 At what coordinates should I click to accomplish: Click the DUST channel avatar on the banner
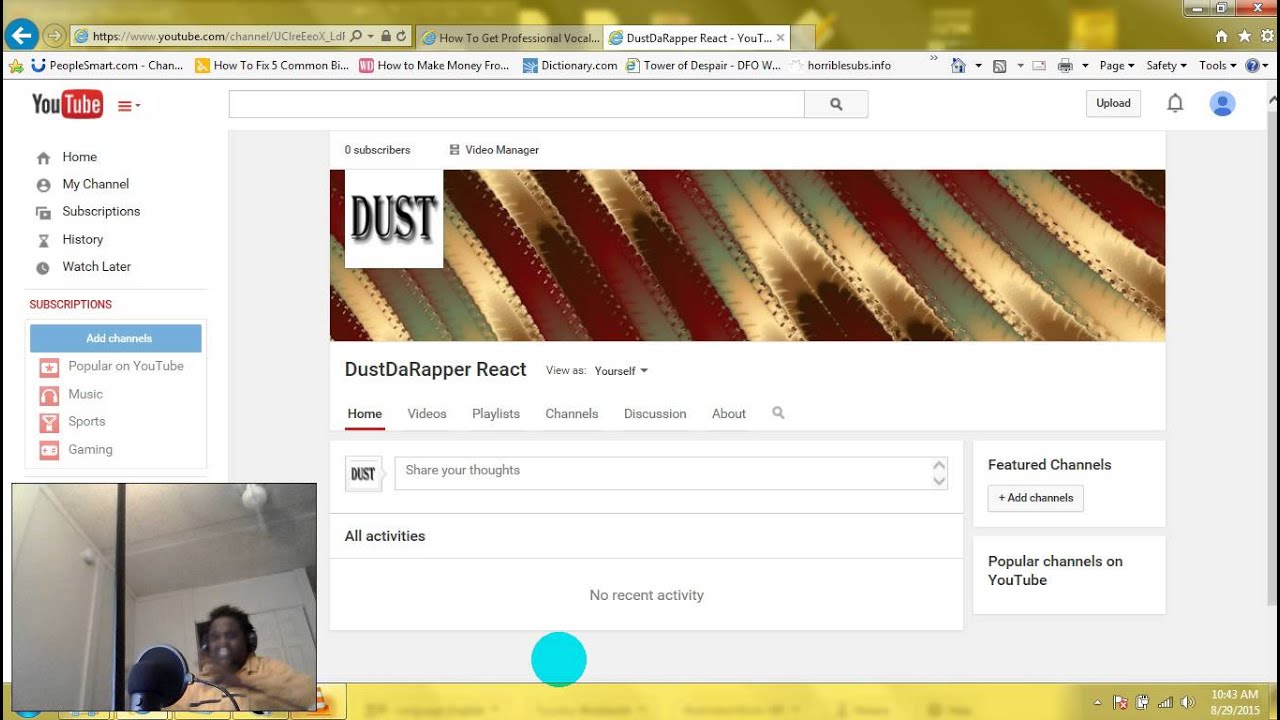pyautogui.click(x=394, y=219)
